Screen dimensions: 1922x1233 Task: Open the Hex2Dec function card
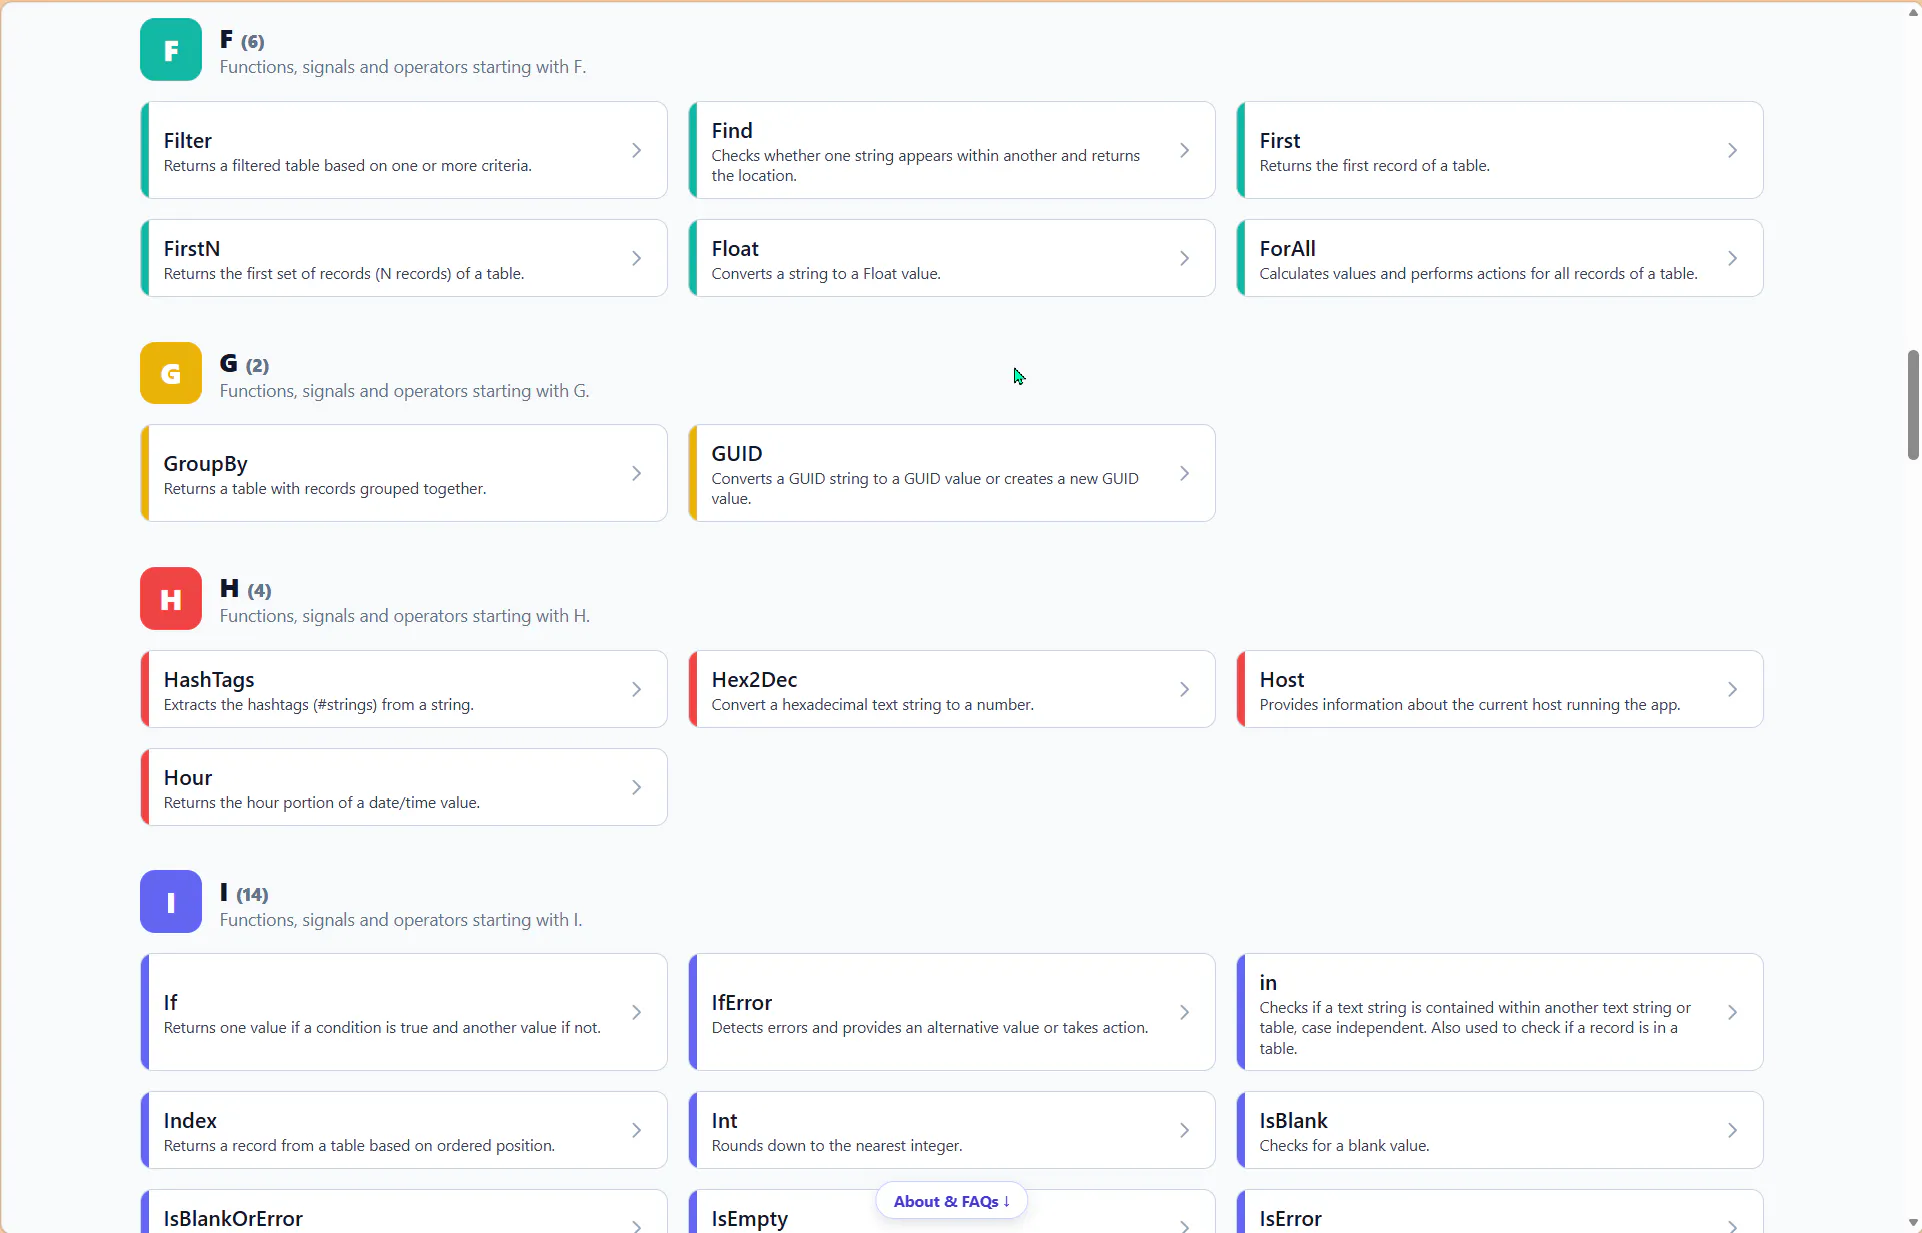coord(952,689)
